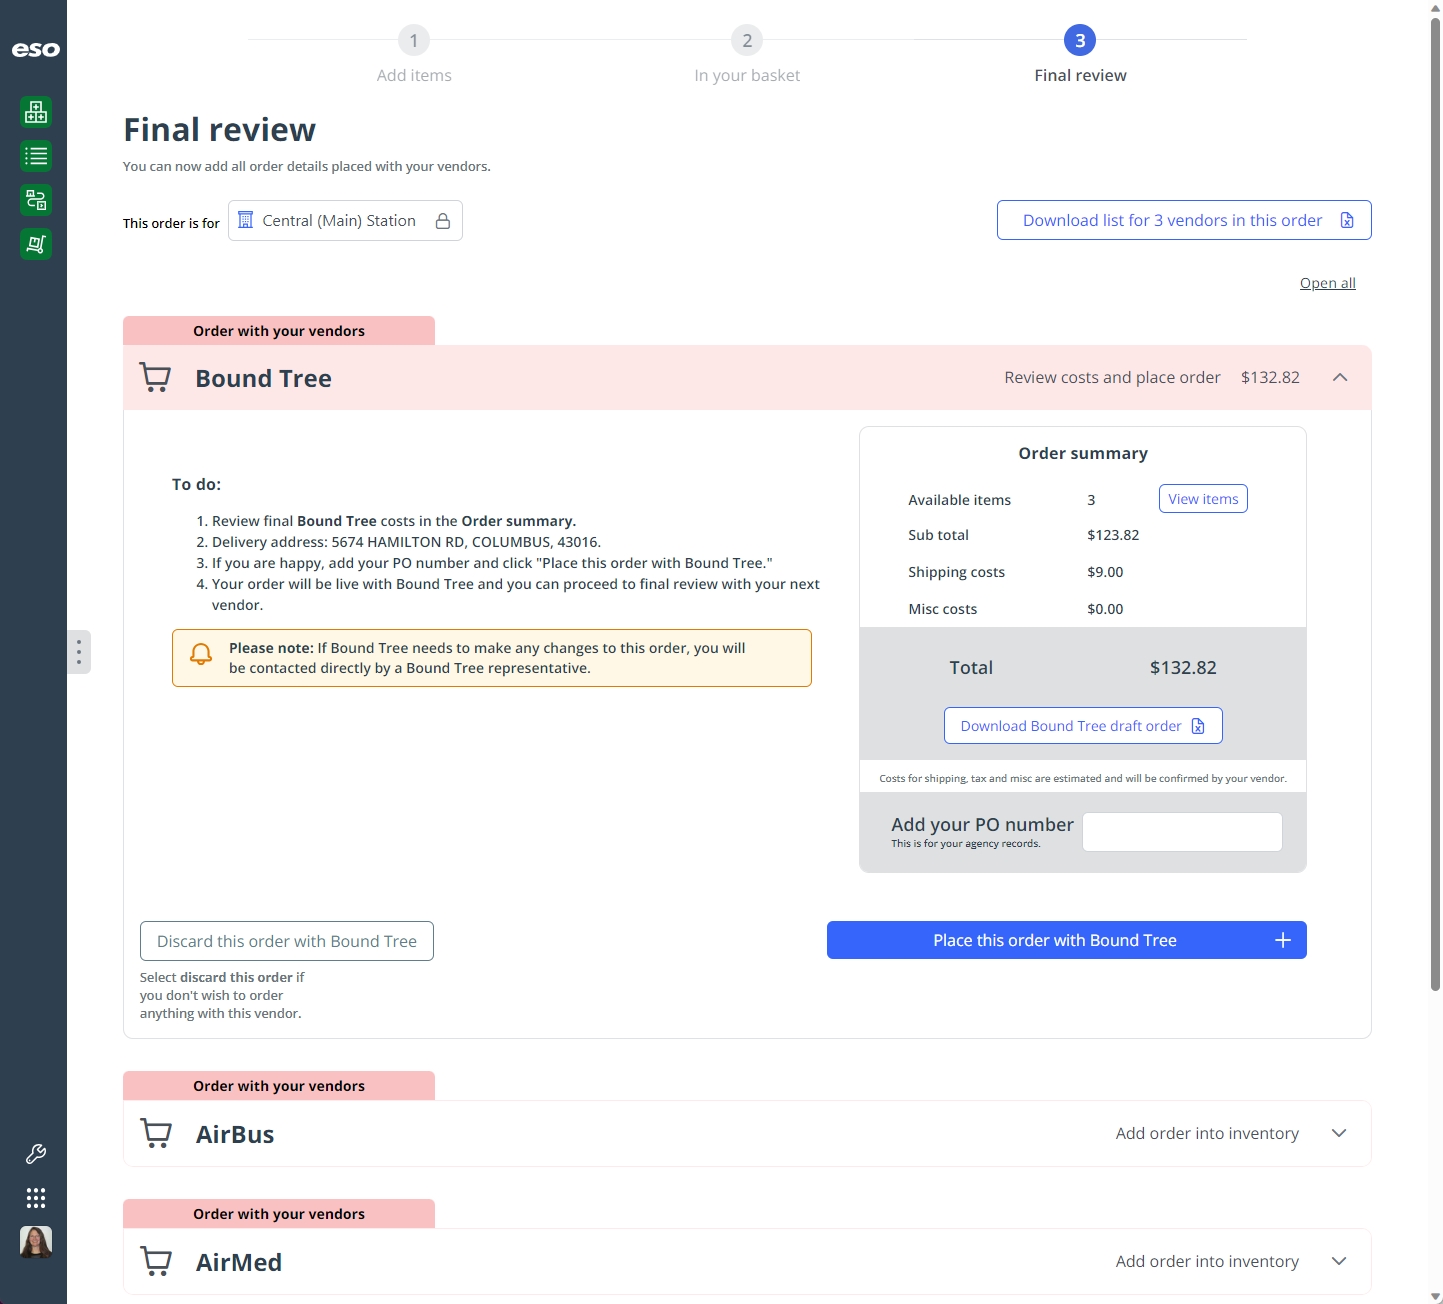
Task: Collapse the Bound Tree section chevron
Action: (1340, 377)
